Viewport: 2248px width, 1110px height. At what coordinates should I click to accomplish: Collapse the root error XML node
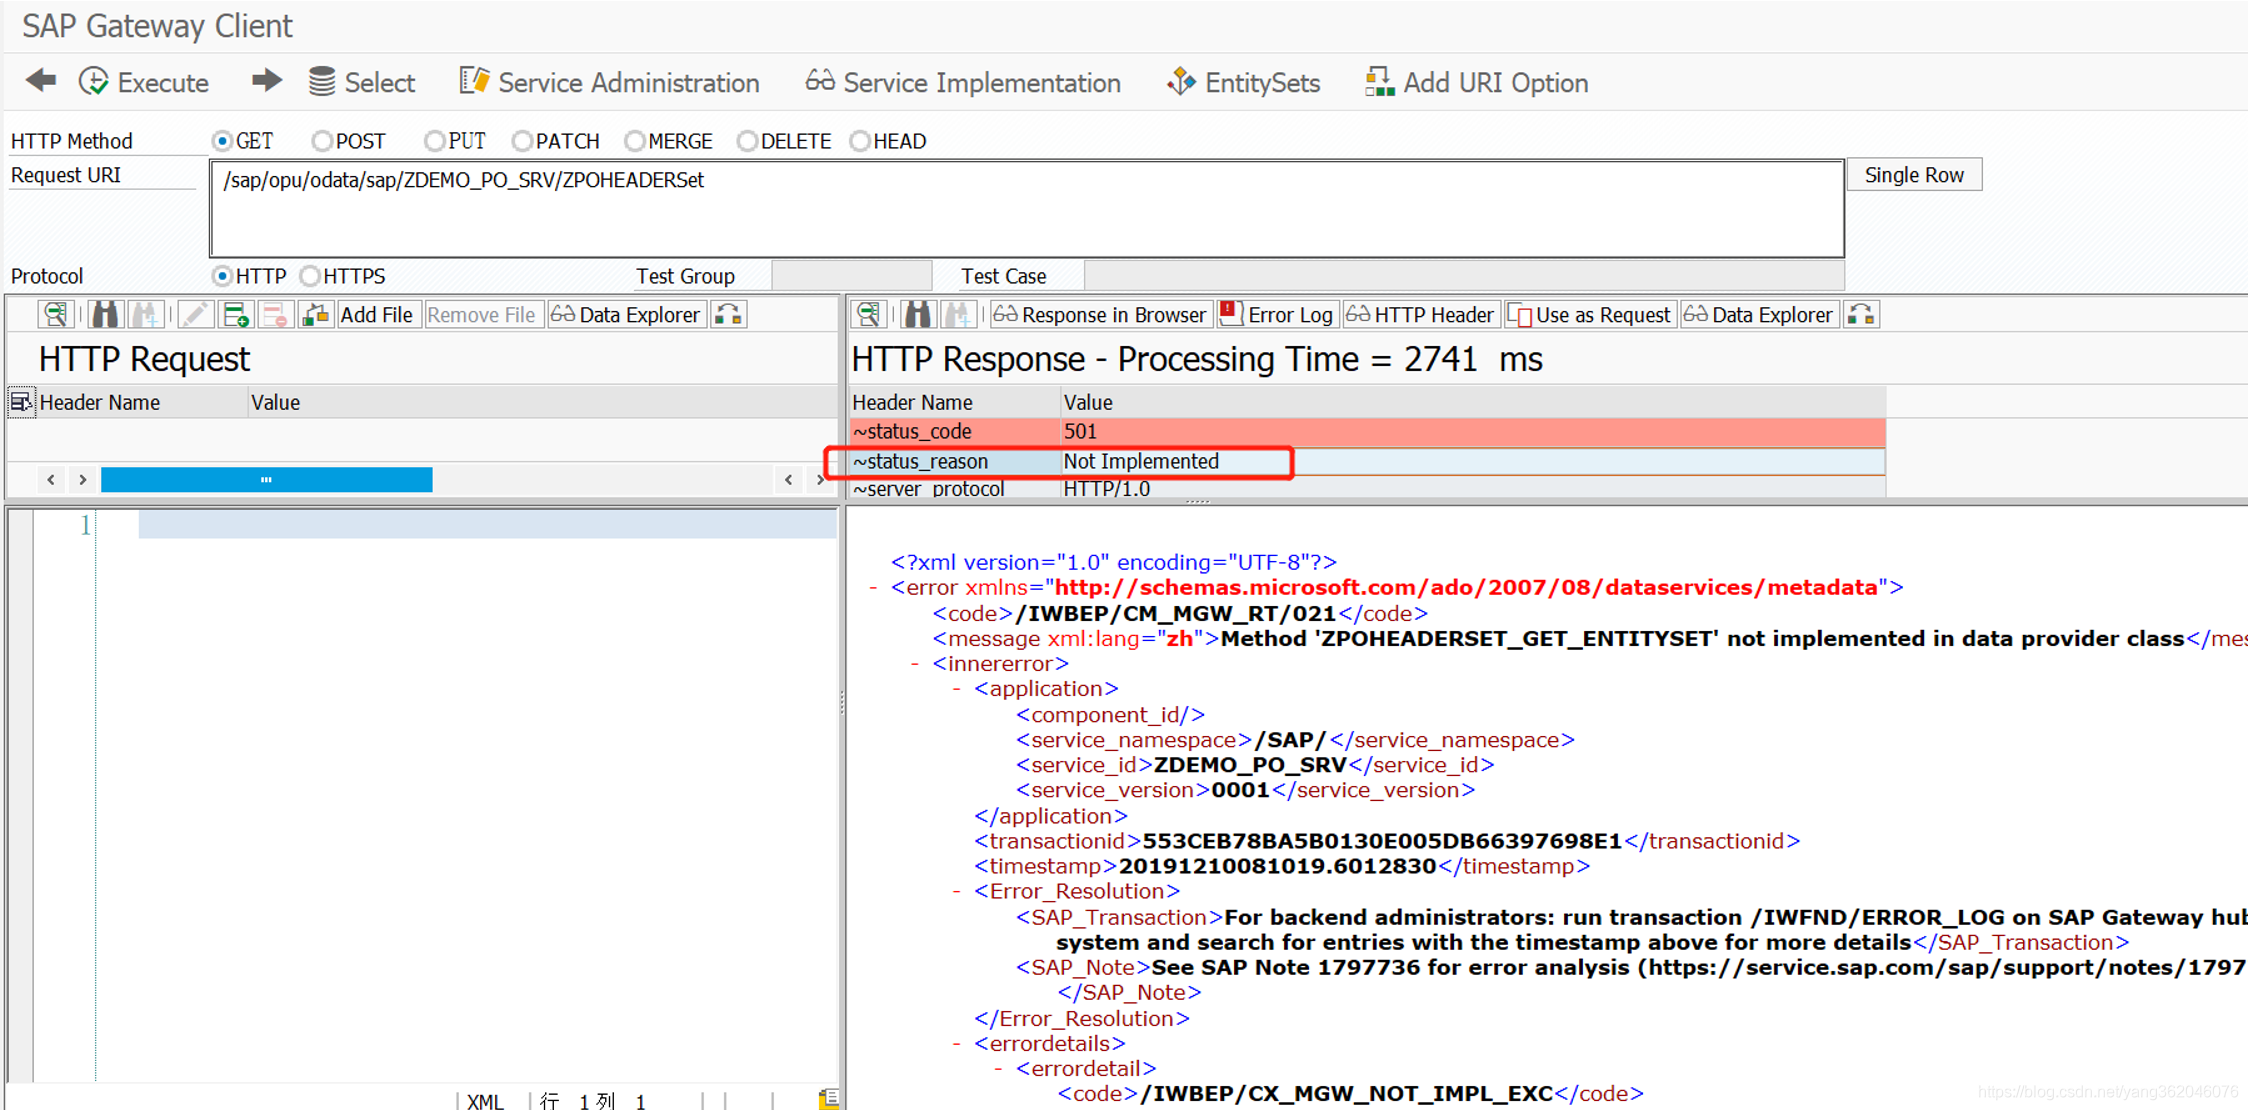coord(873,588)
